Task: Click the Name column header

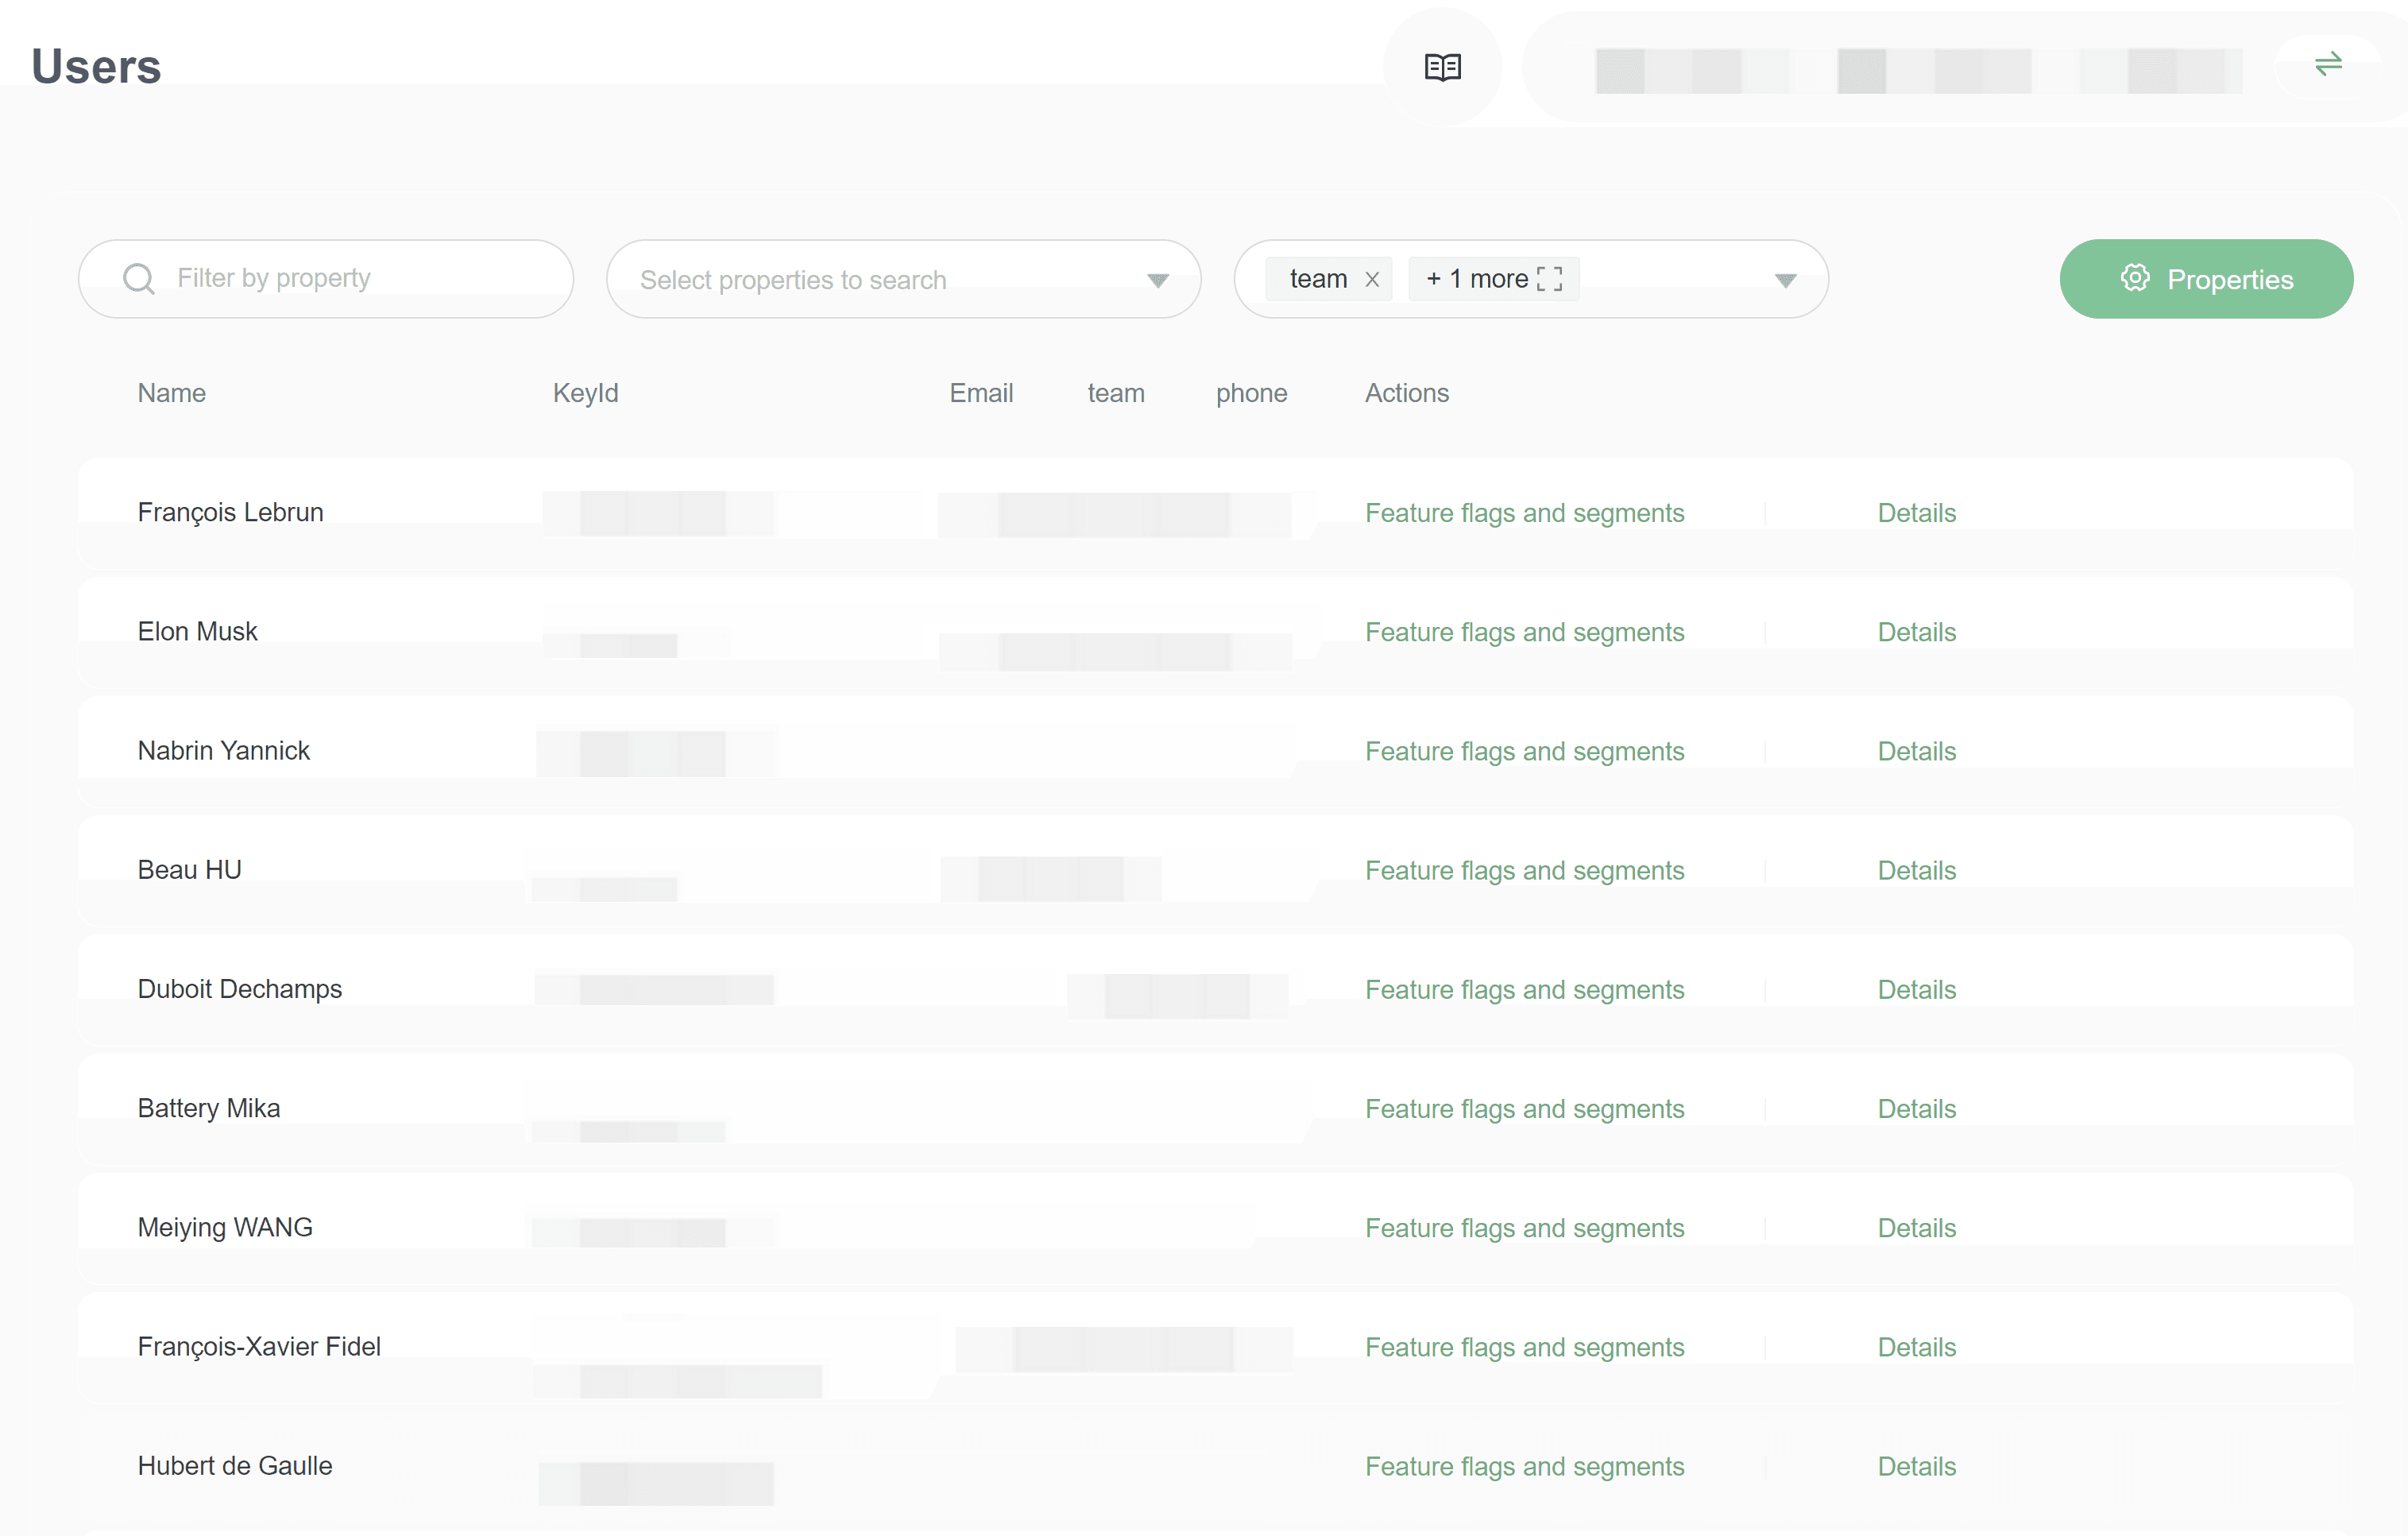Action: [171, 393]
